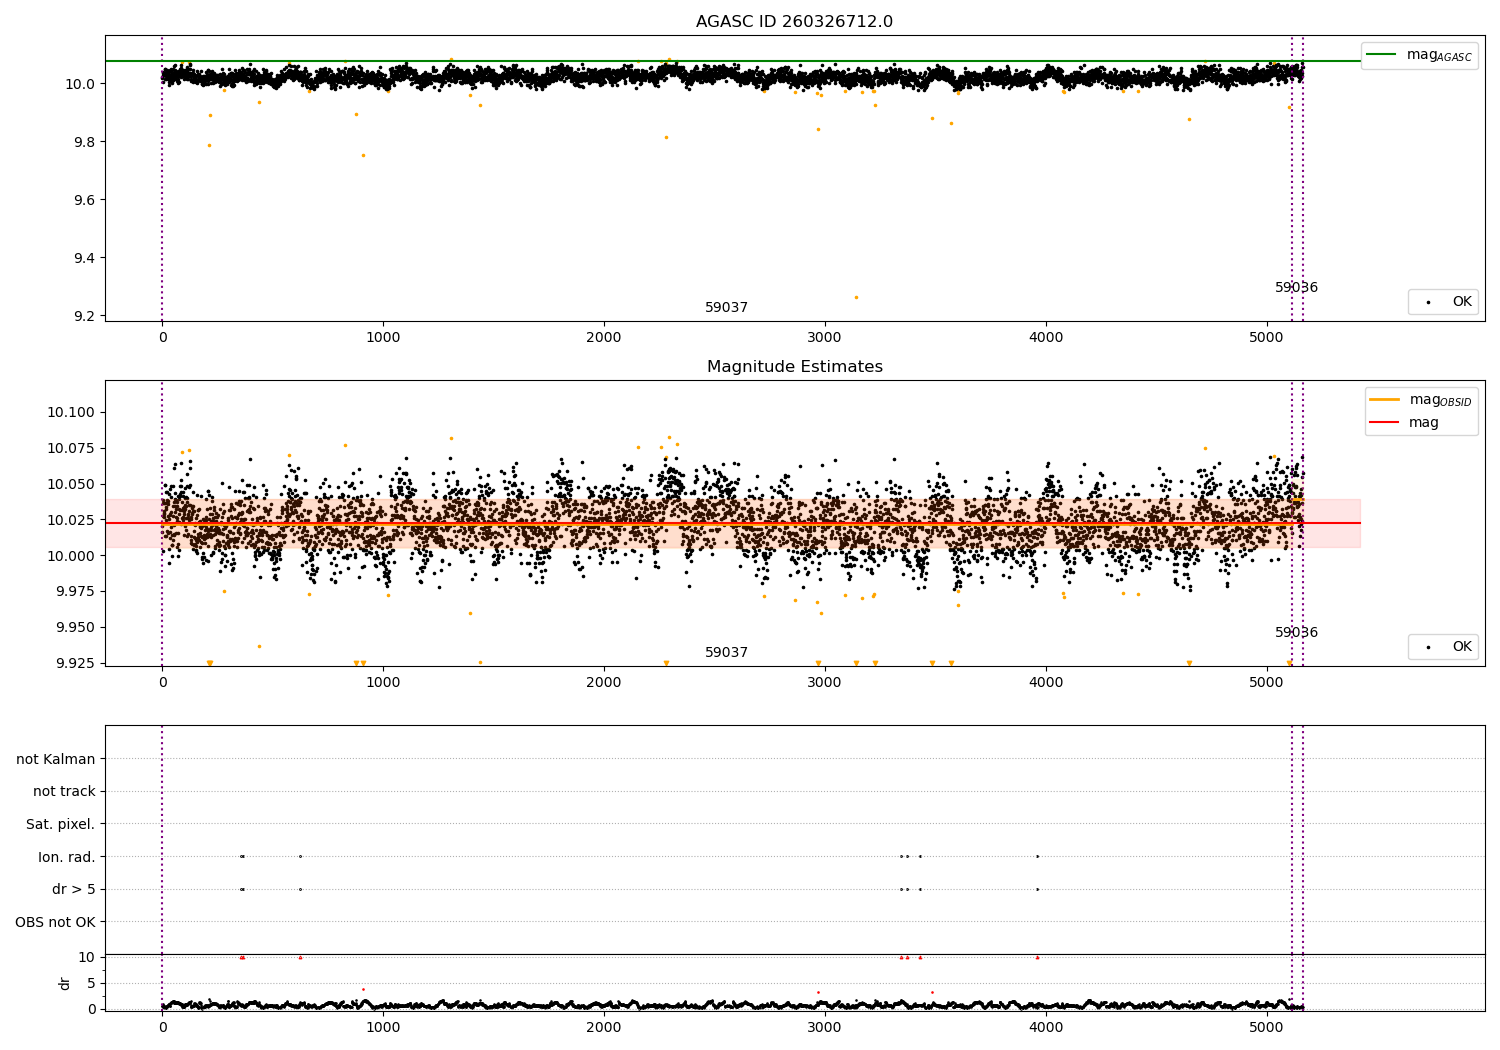Click the 'Ion. rad.' row label

(x=67, y=857)
